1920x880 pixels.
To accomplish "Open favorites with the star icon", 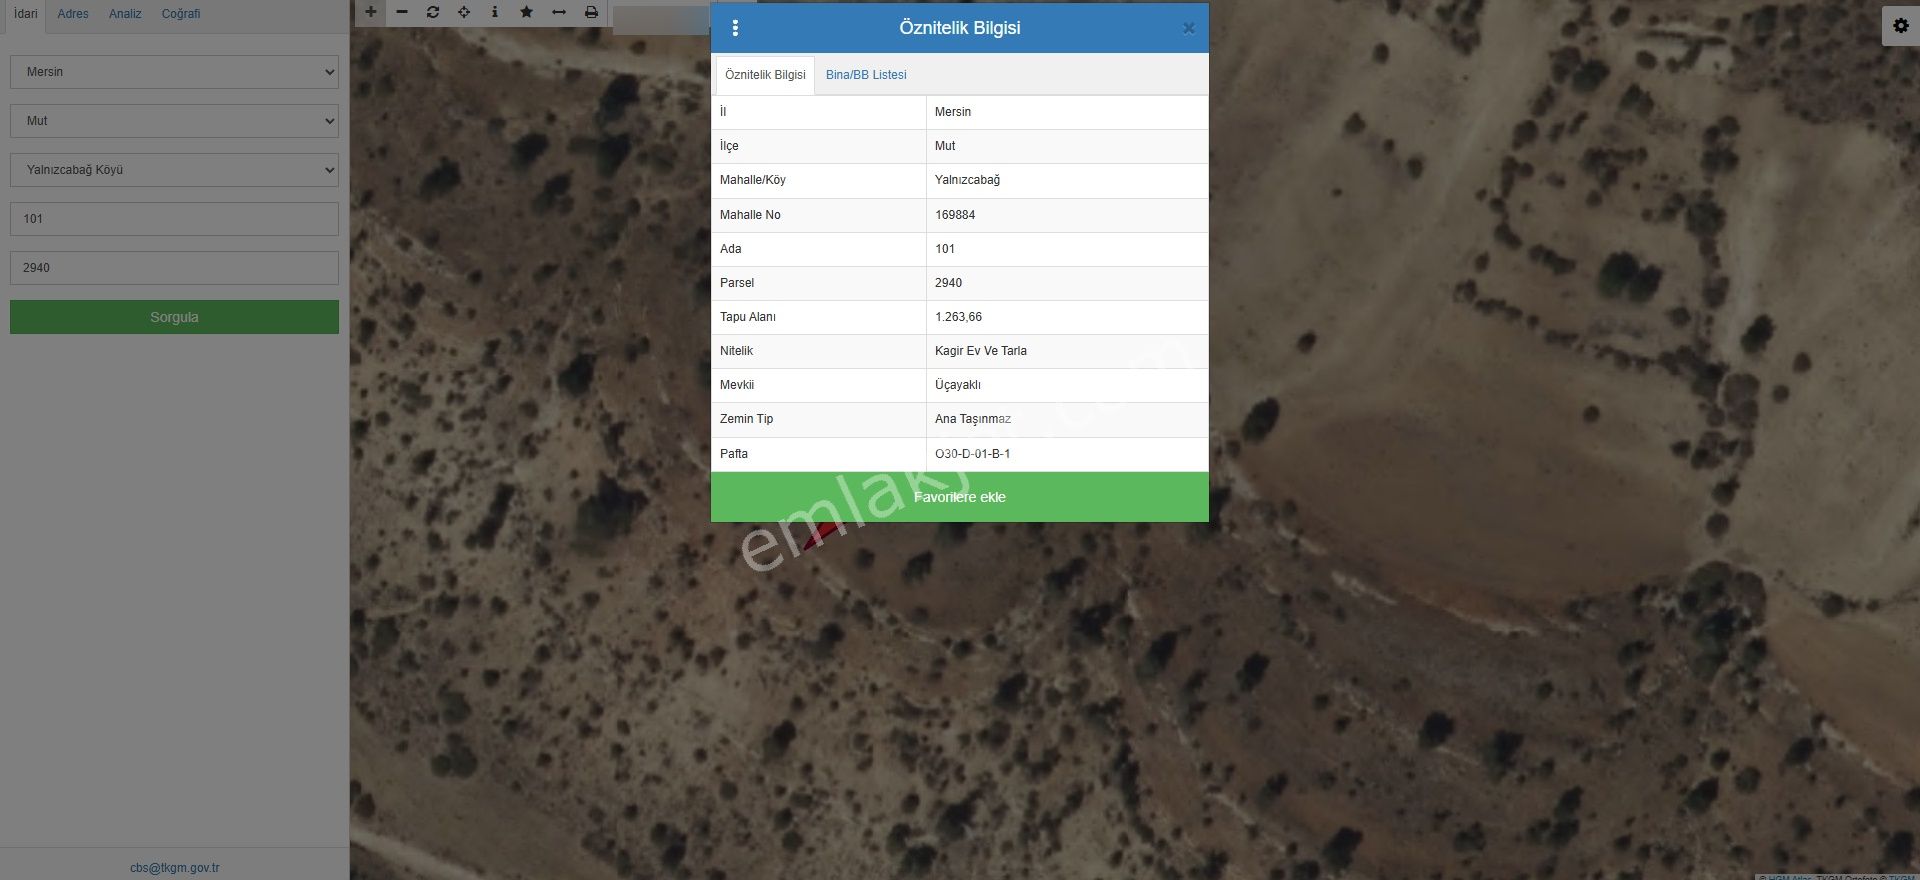I will 527,12.
